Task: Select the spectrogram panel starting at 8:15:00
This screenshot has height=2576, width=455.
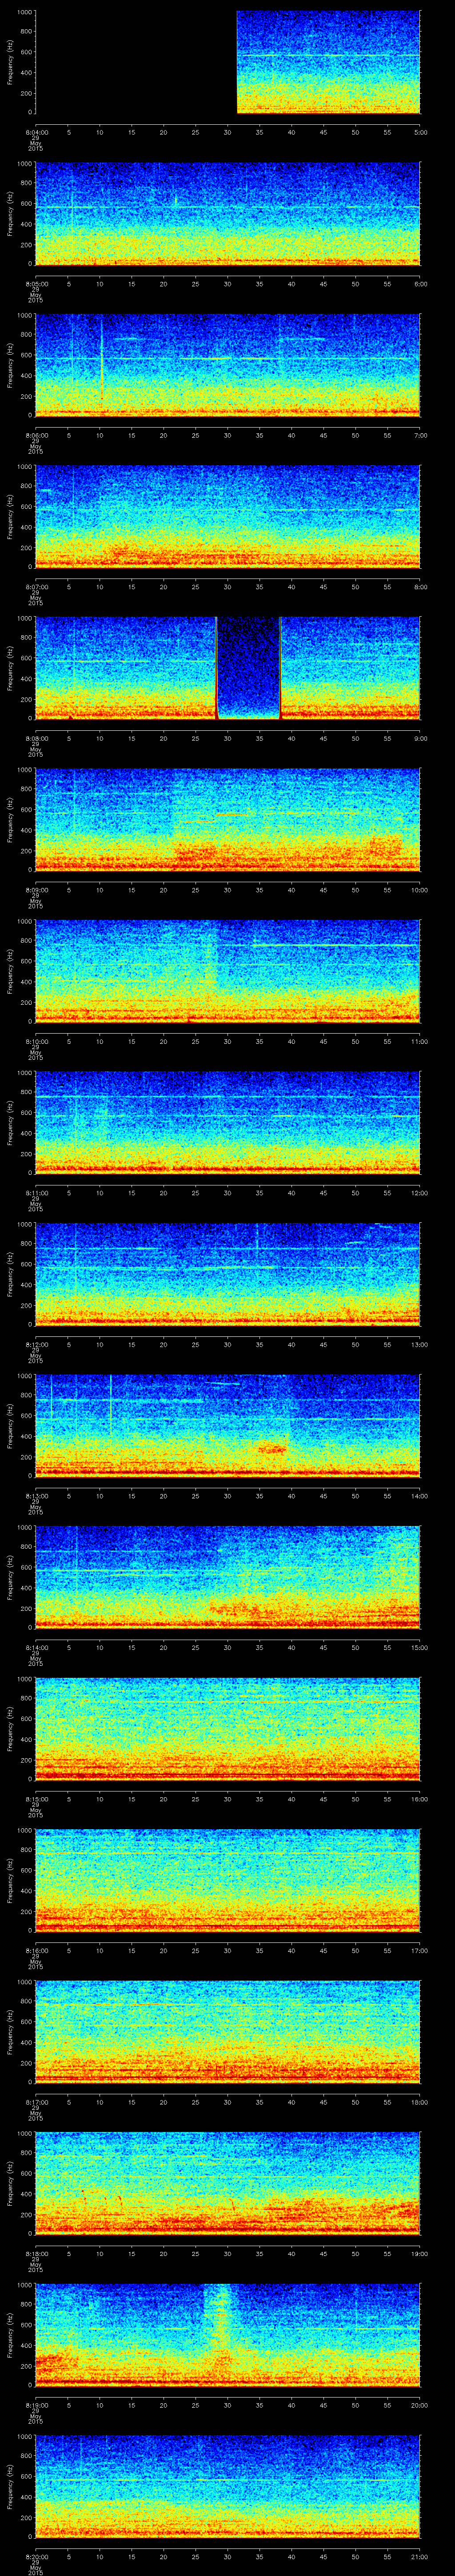Action: pyautogui.click(x=228, y=1729)
